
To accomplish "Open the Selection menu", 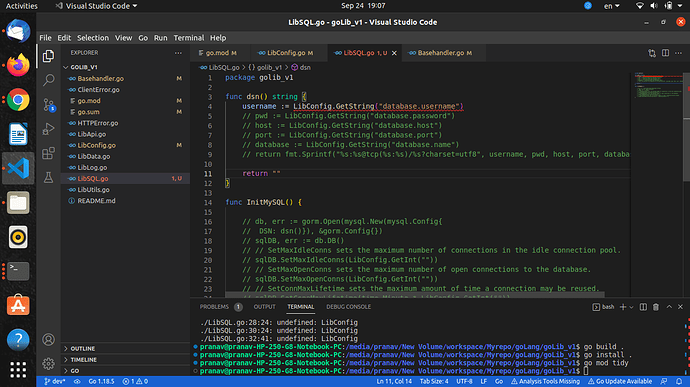I will pyautogui.click(x=92, y=38).
